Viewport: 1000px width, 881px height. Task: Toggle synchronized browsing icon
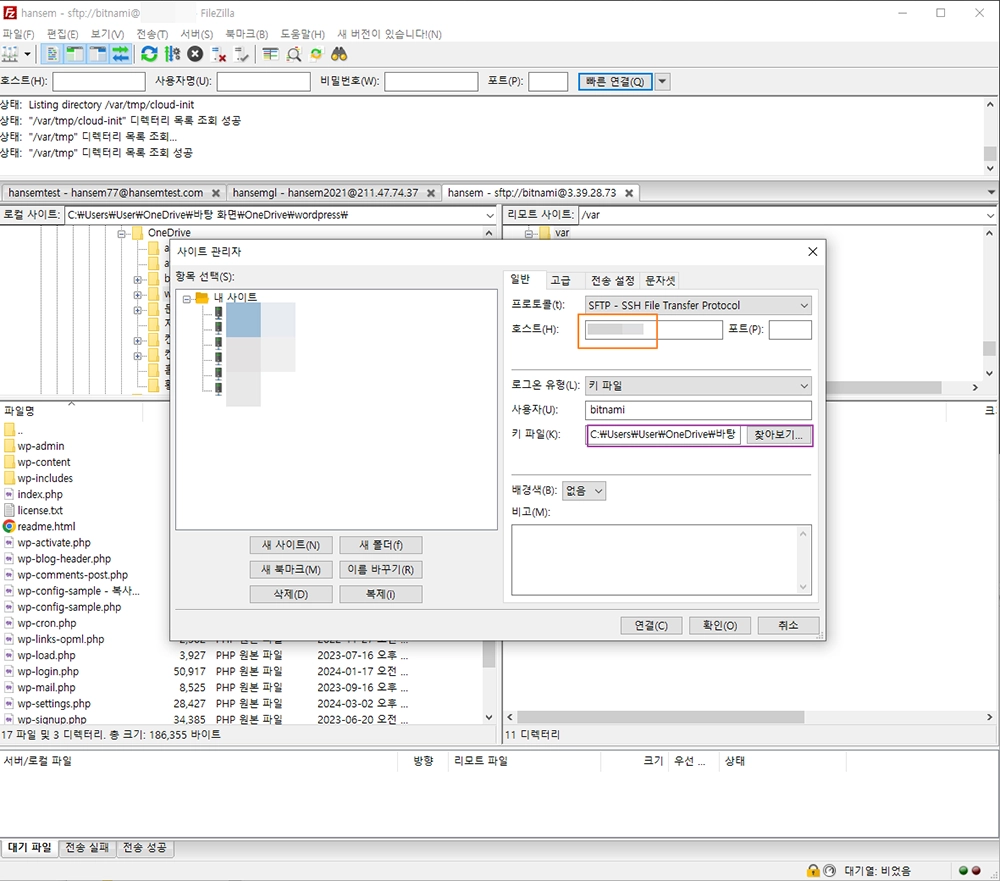click(x=316, y=54)
